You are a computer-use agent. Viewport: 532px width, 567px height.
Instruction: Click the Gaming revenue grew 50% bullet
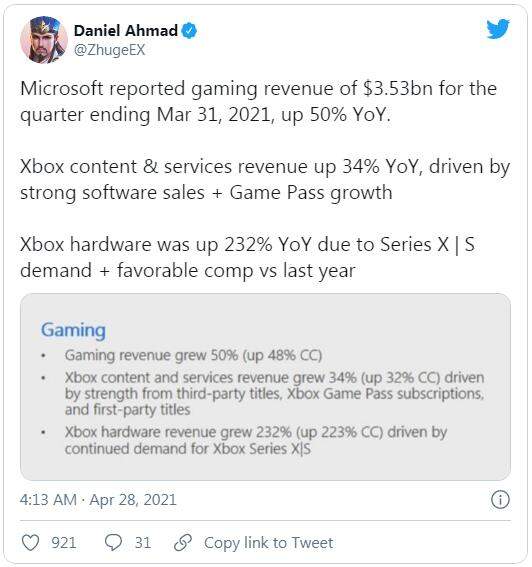[x=193, y=355]
